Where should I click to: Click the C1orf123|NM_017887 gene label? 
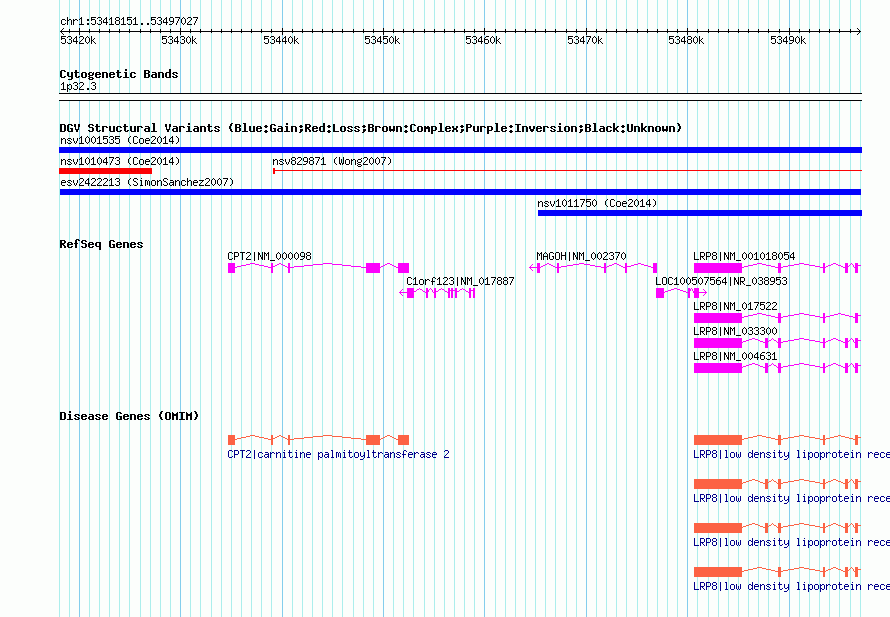click(x=460, y=282)
